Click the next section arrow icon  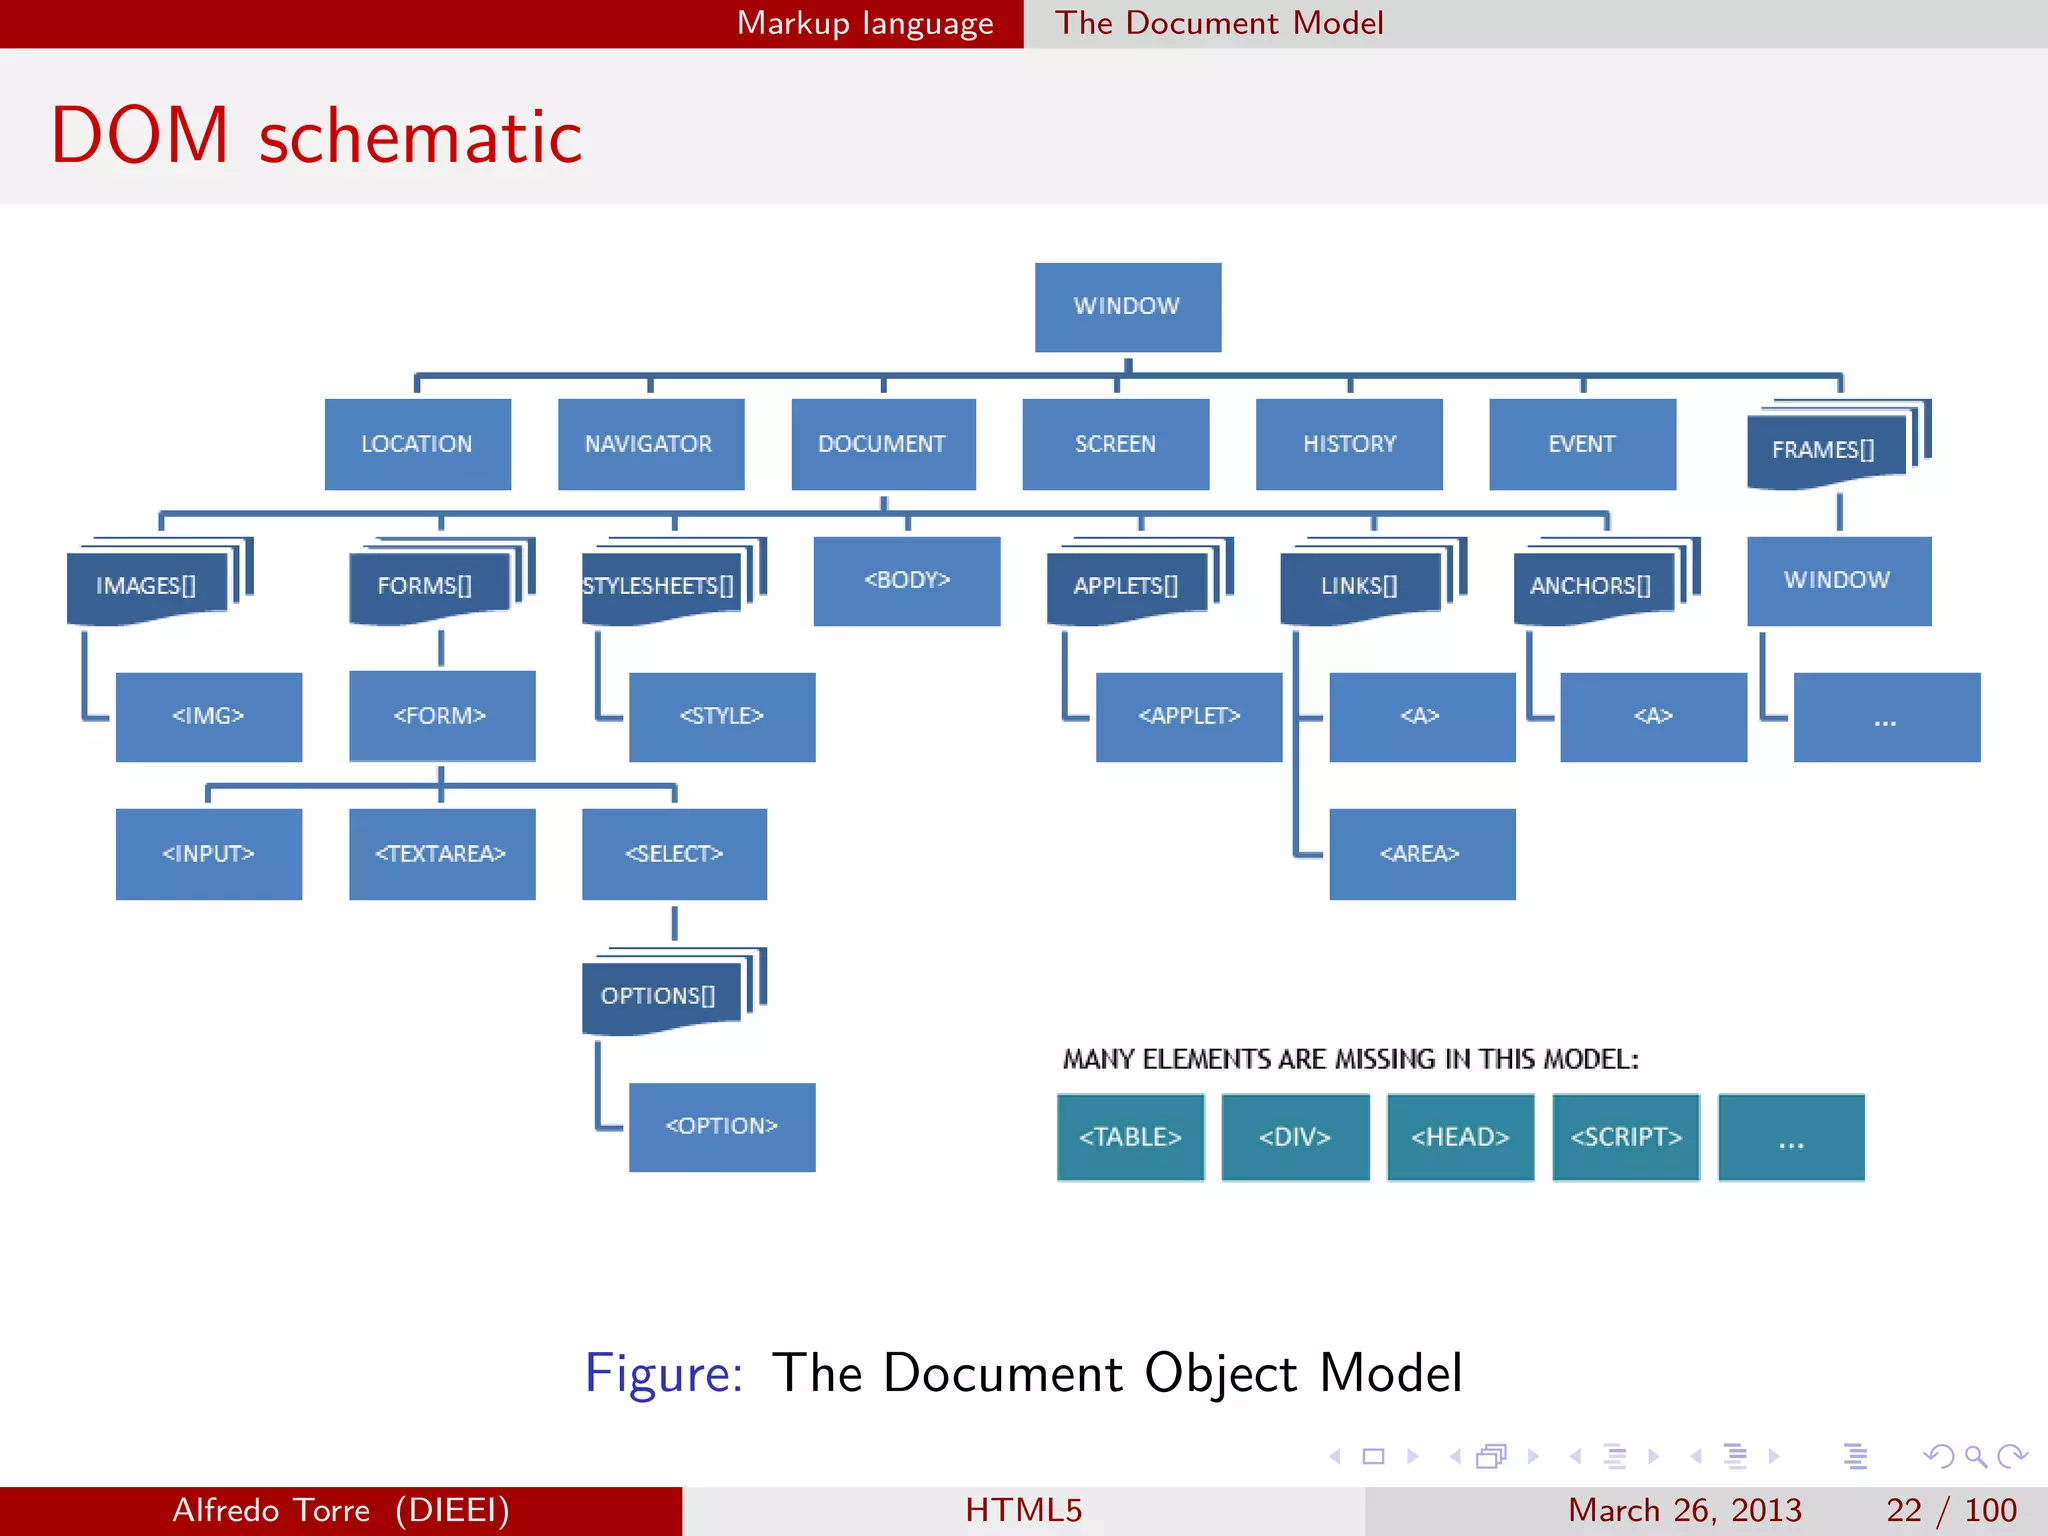click(1773, 1456)
